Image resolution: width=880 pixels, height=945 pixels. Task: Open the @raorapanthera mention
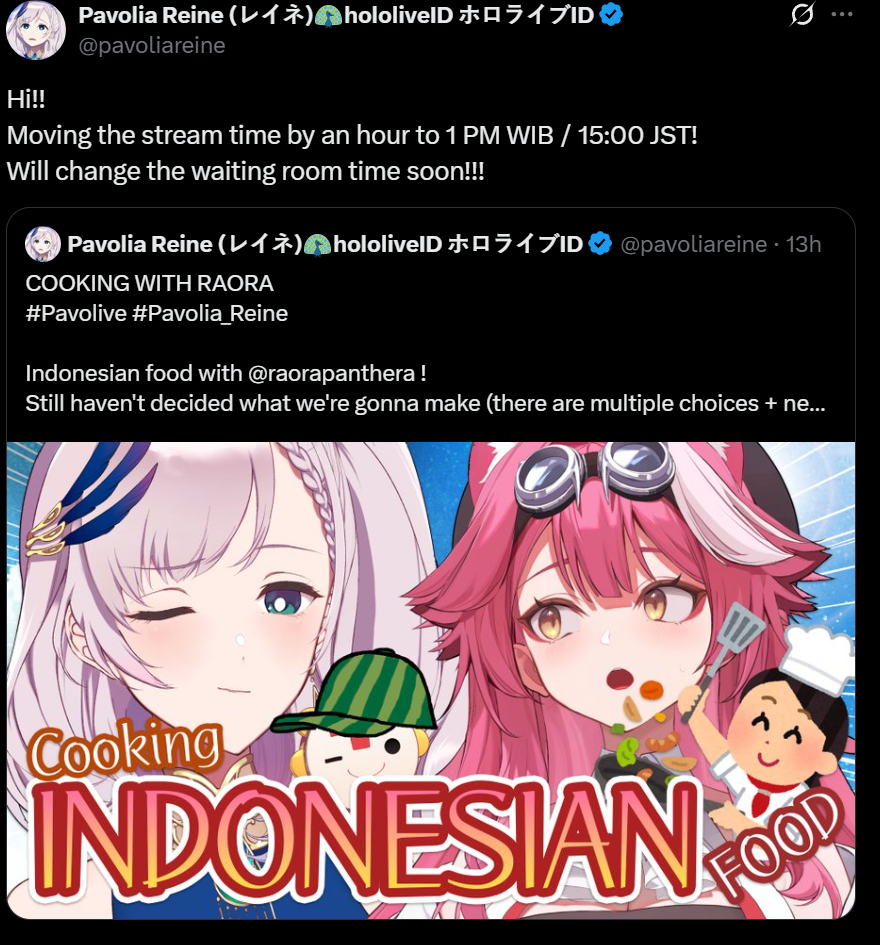click(332, 374)
